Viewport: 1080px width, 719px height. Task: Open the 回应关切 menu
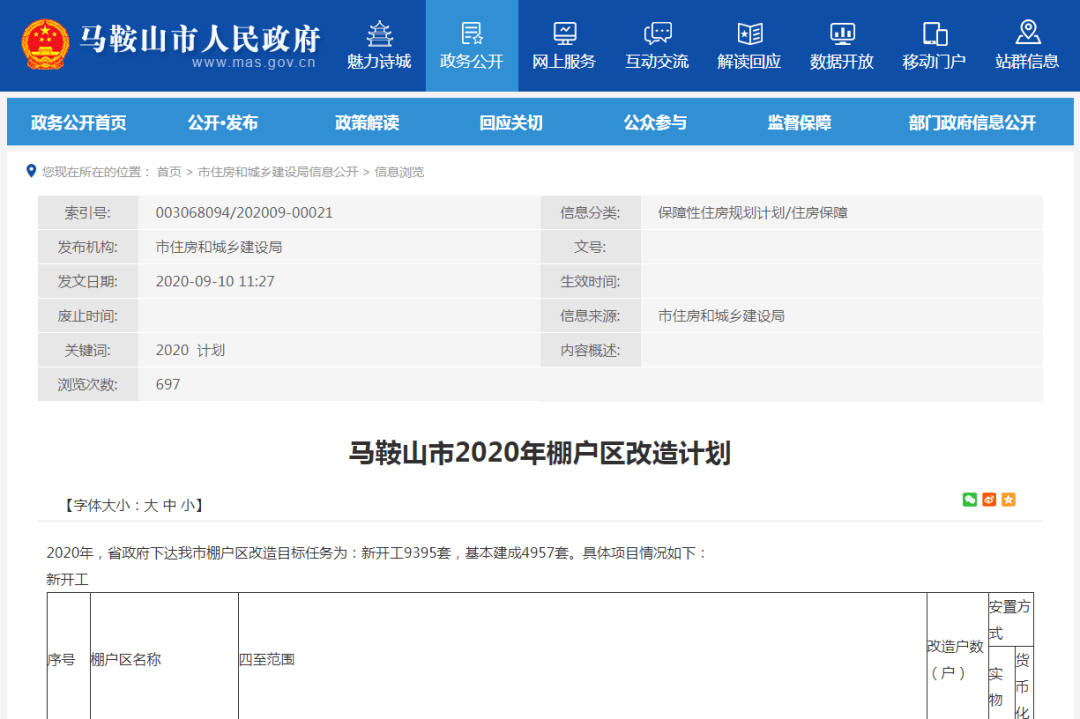coord(506,122)
